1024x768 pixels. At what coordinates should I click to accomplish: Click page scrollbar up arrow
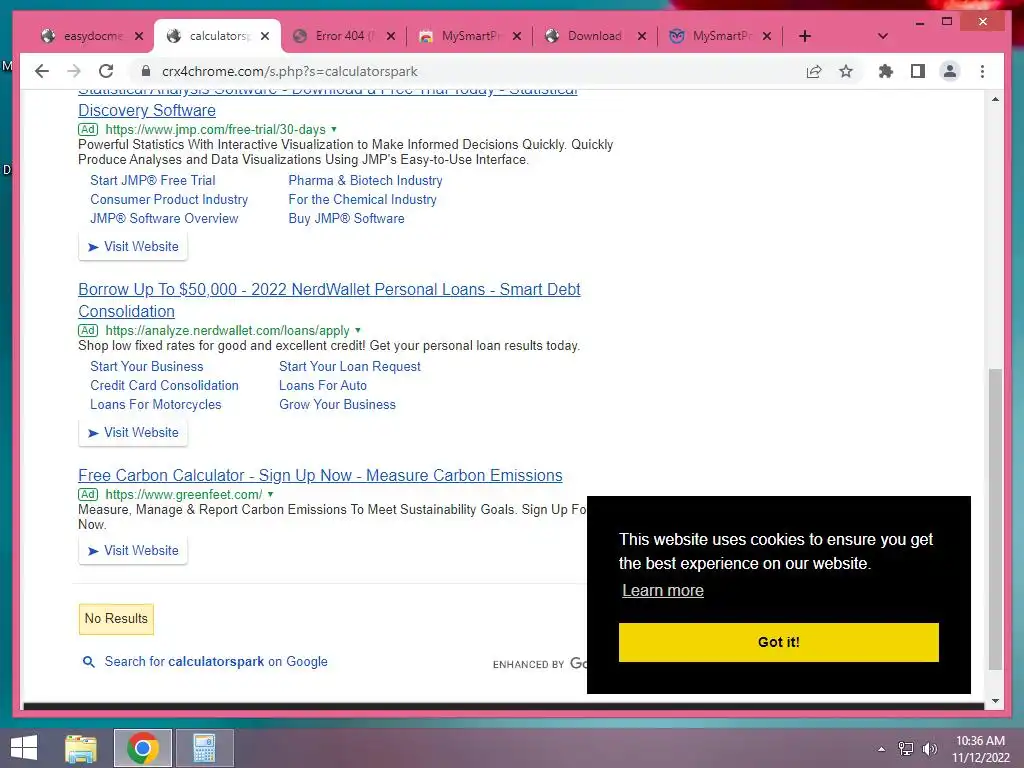(x=995, y=99)
